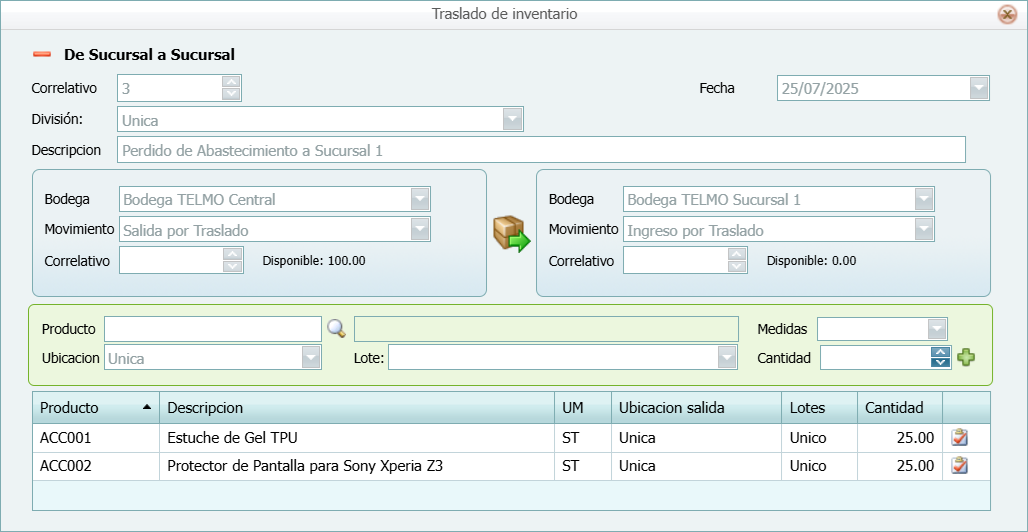The image size is (1028, 532).
Task: Click the product search magnifier icon
Action: tap(336, 328)
